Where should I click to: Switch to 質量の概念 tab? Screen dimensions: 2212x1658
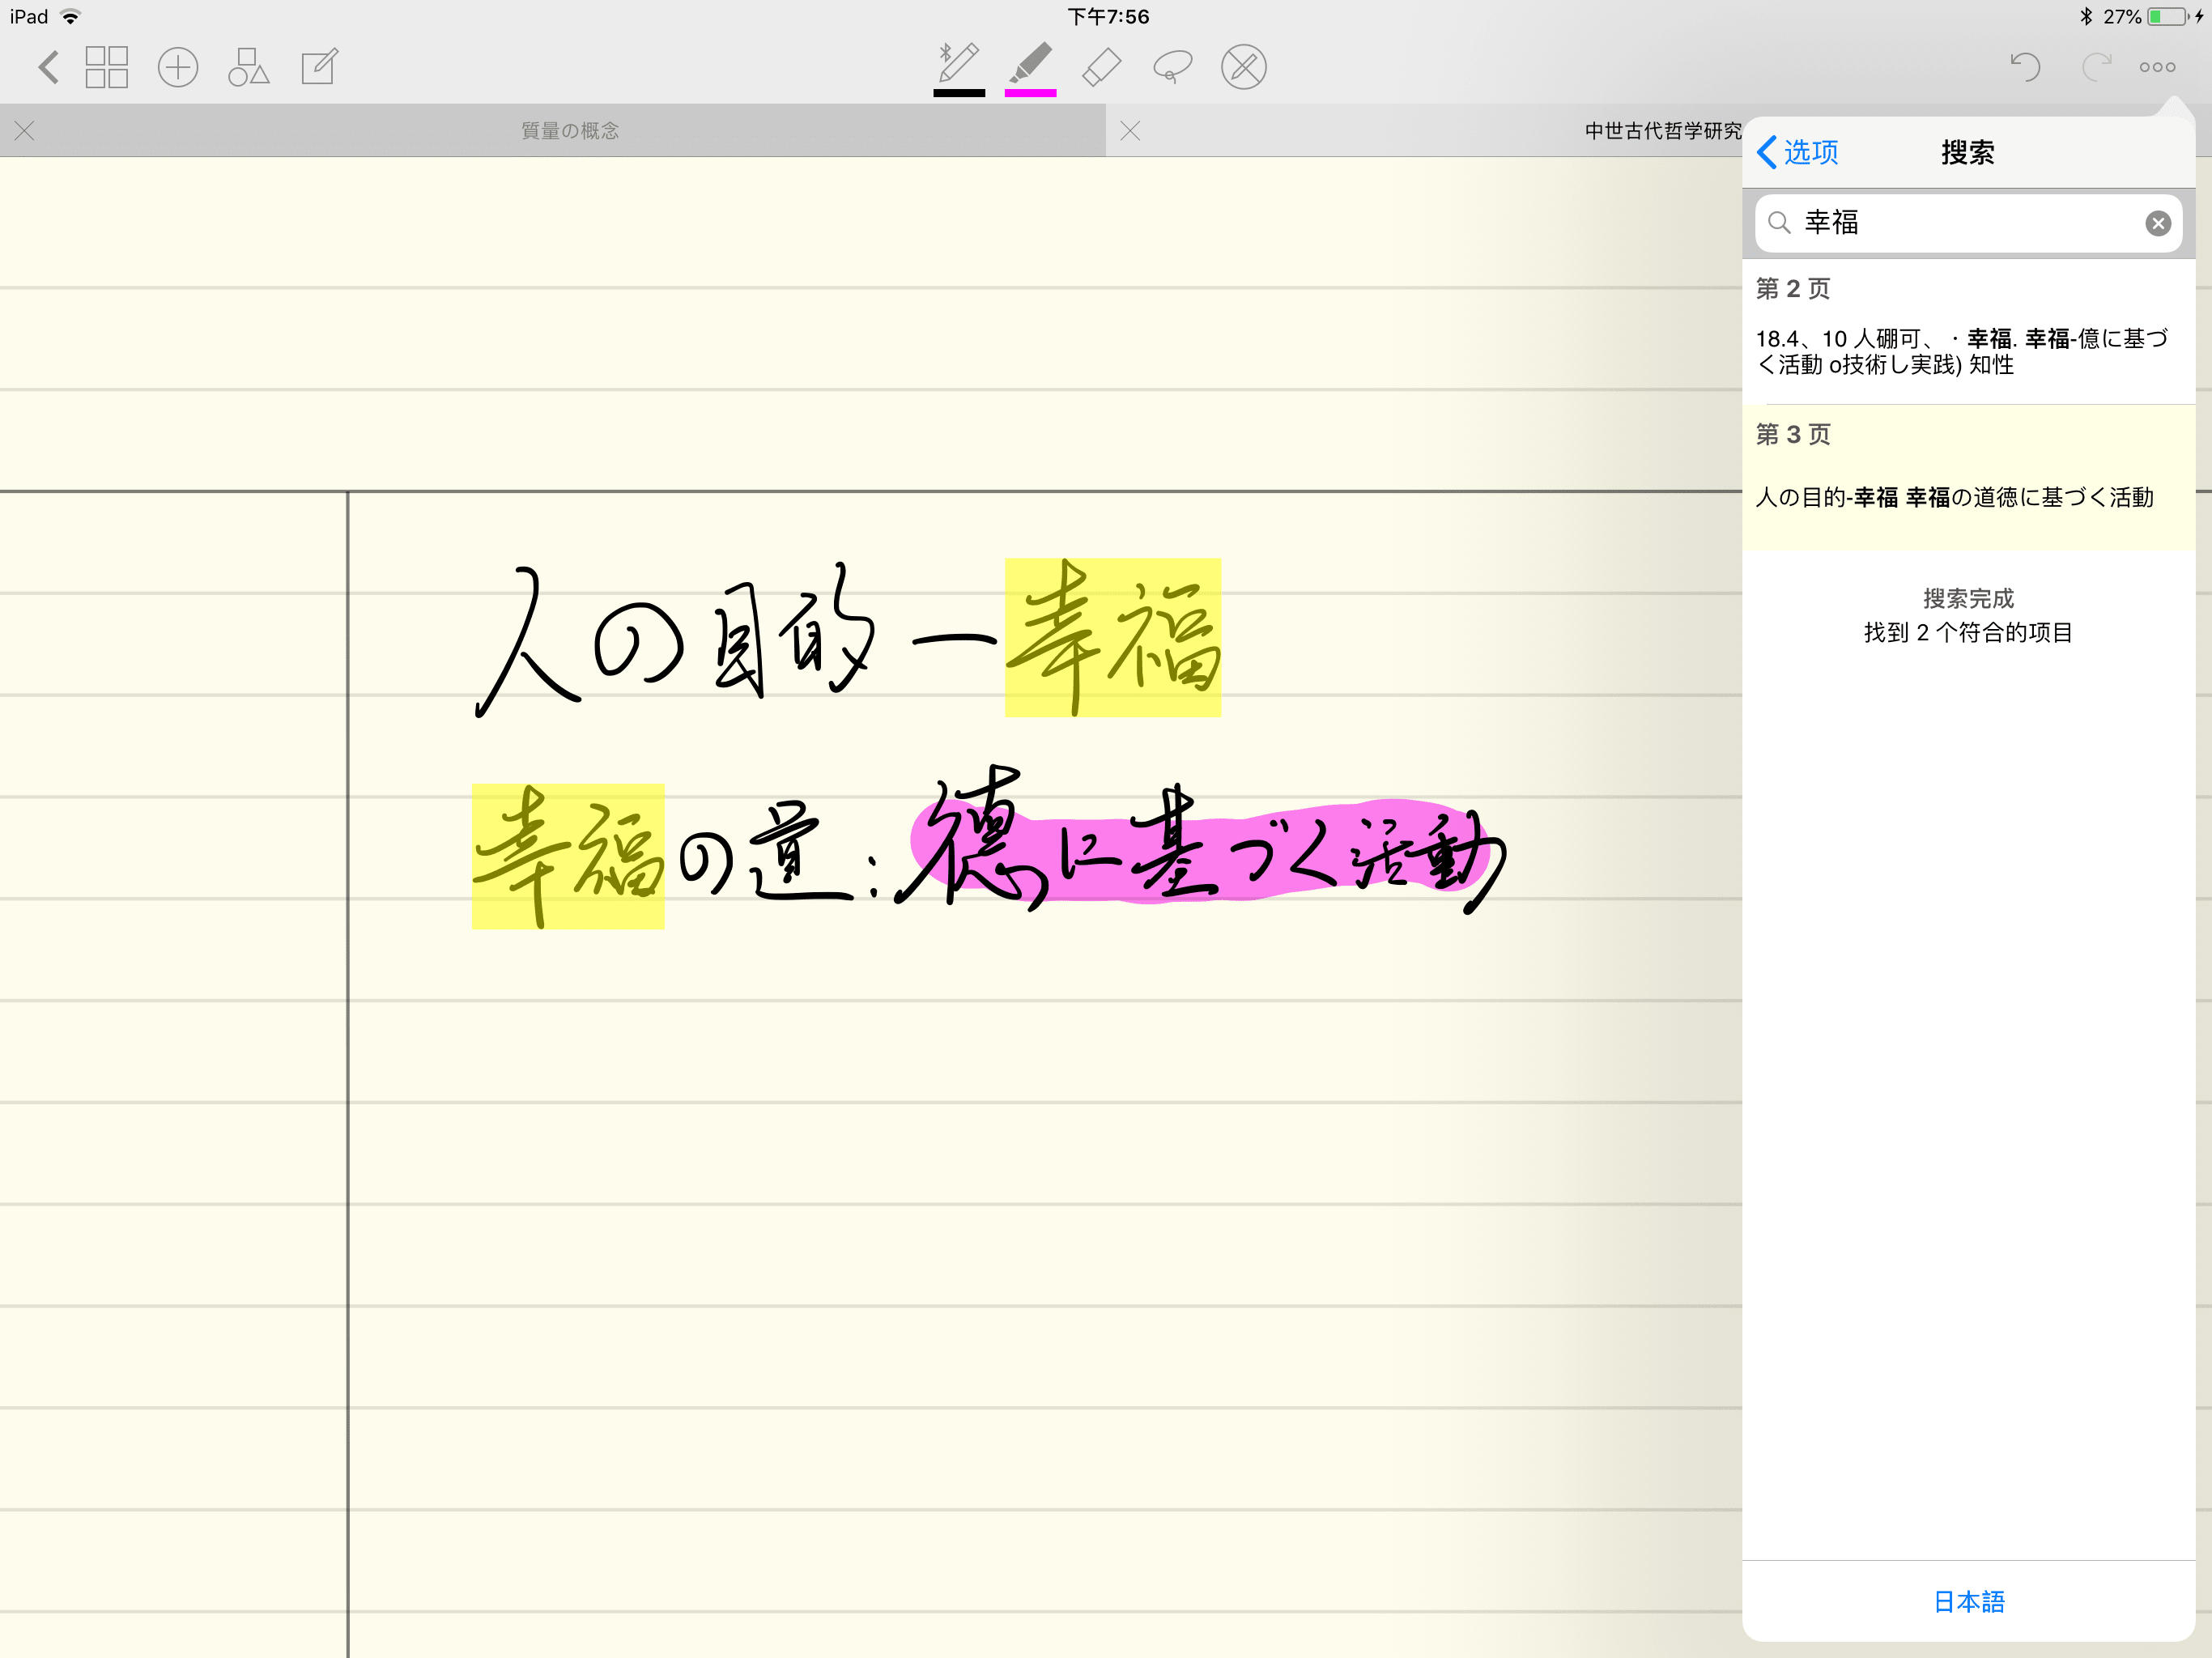point(569,131)
